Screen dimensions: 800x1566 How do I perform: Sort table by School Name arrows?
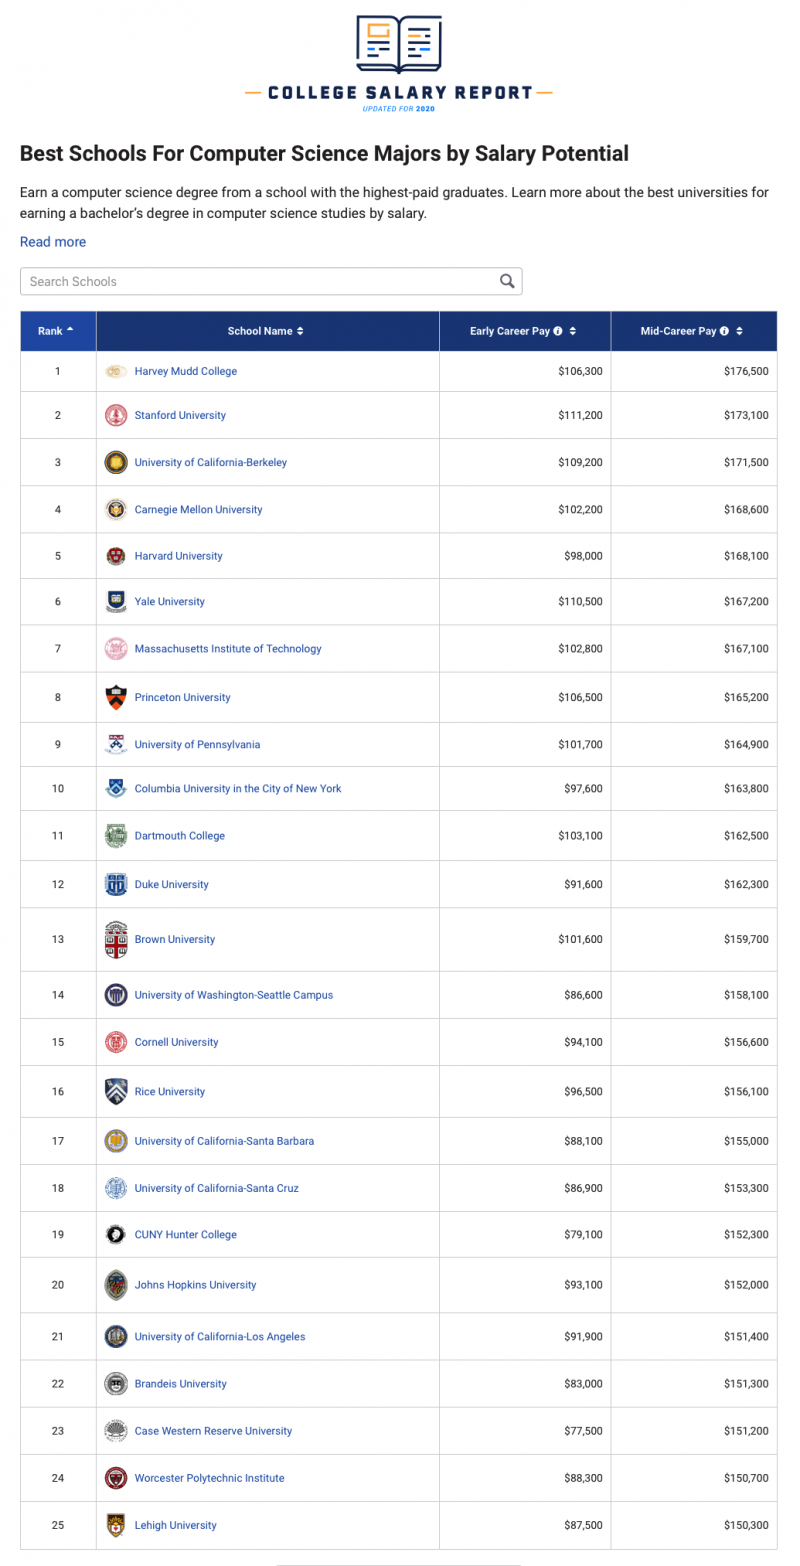(x=300, y=331)
